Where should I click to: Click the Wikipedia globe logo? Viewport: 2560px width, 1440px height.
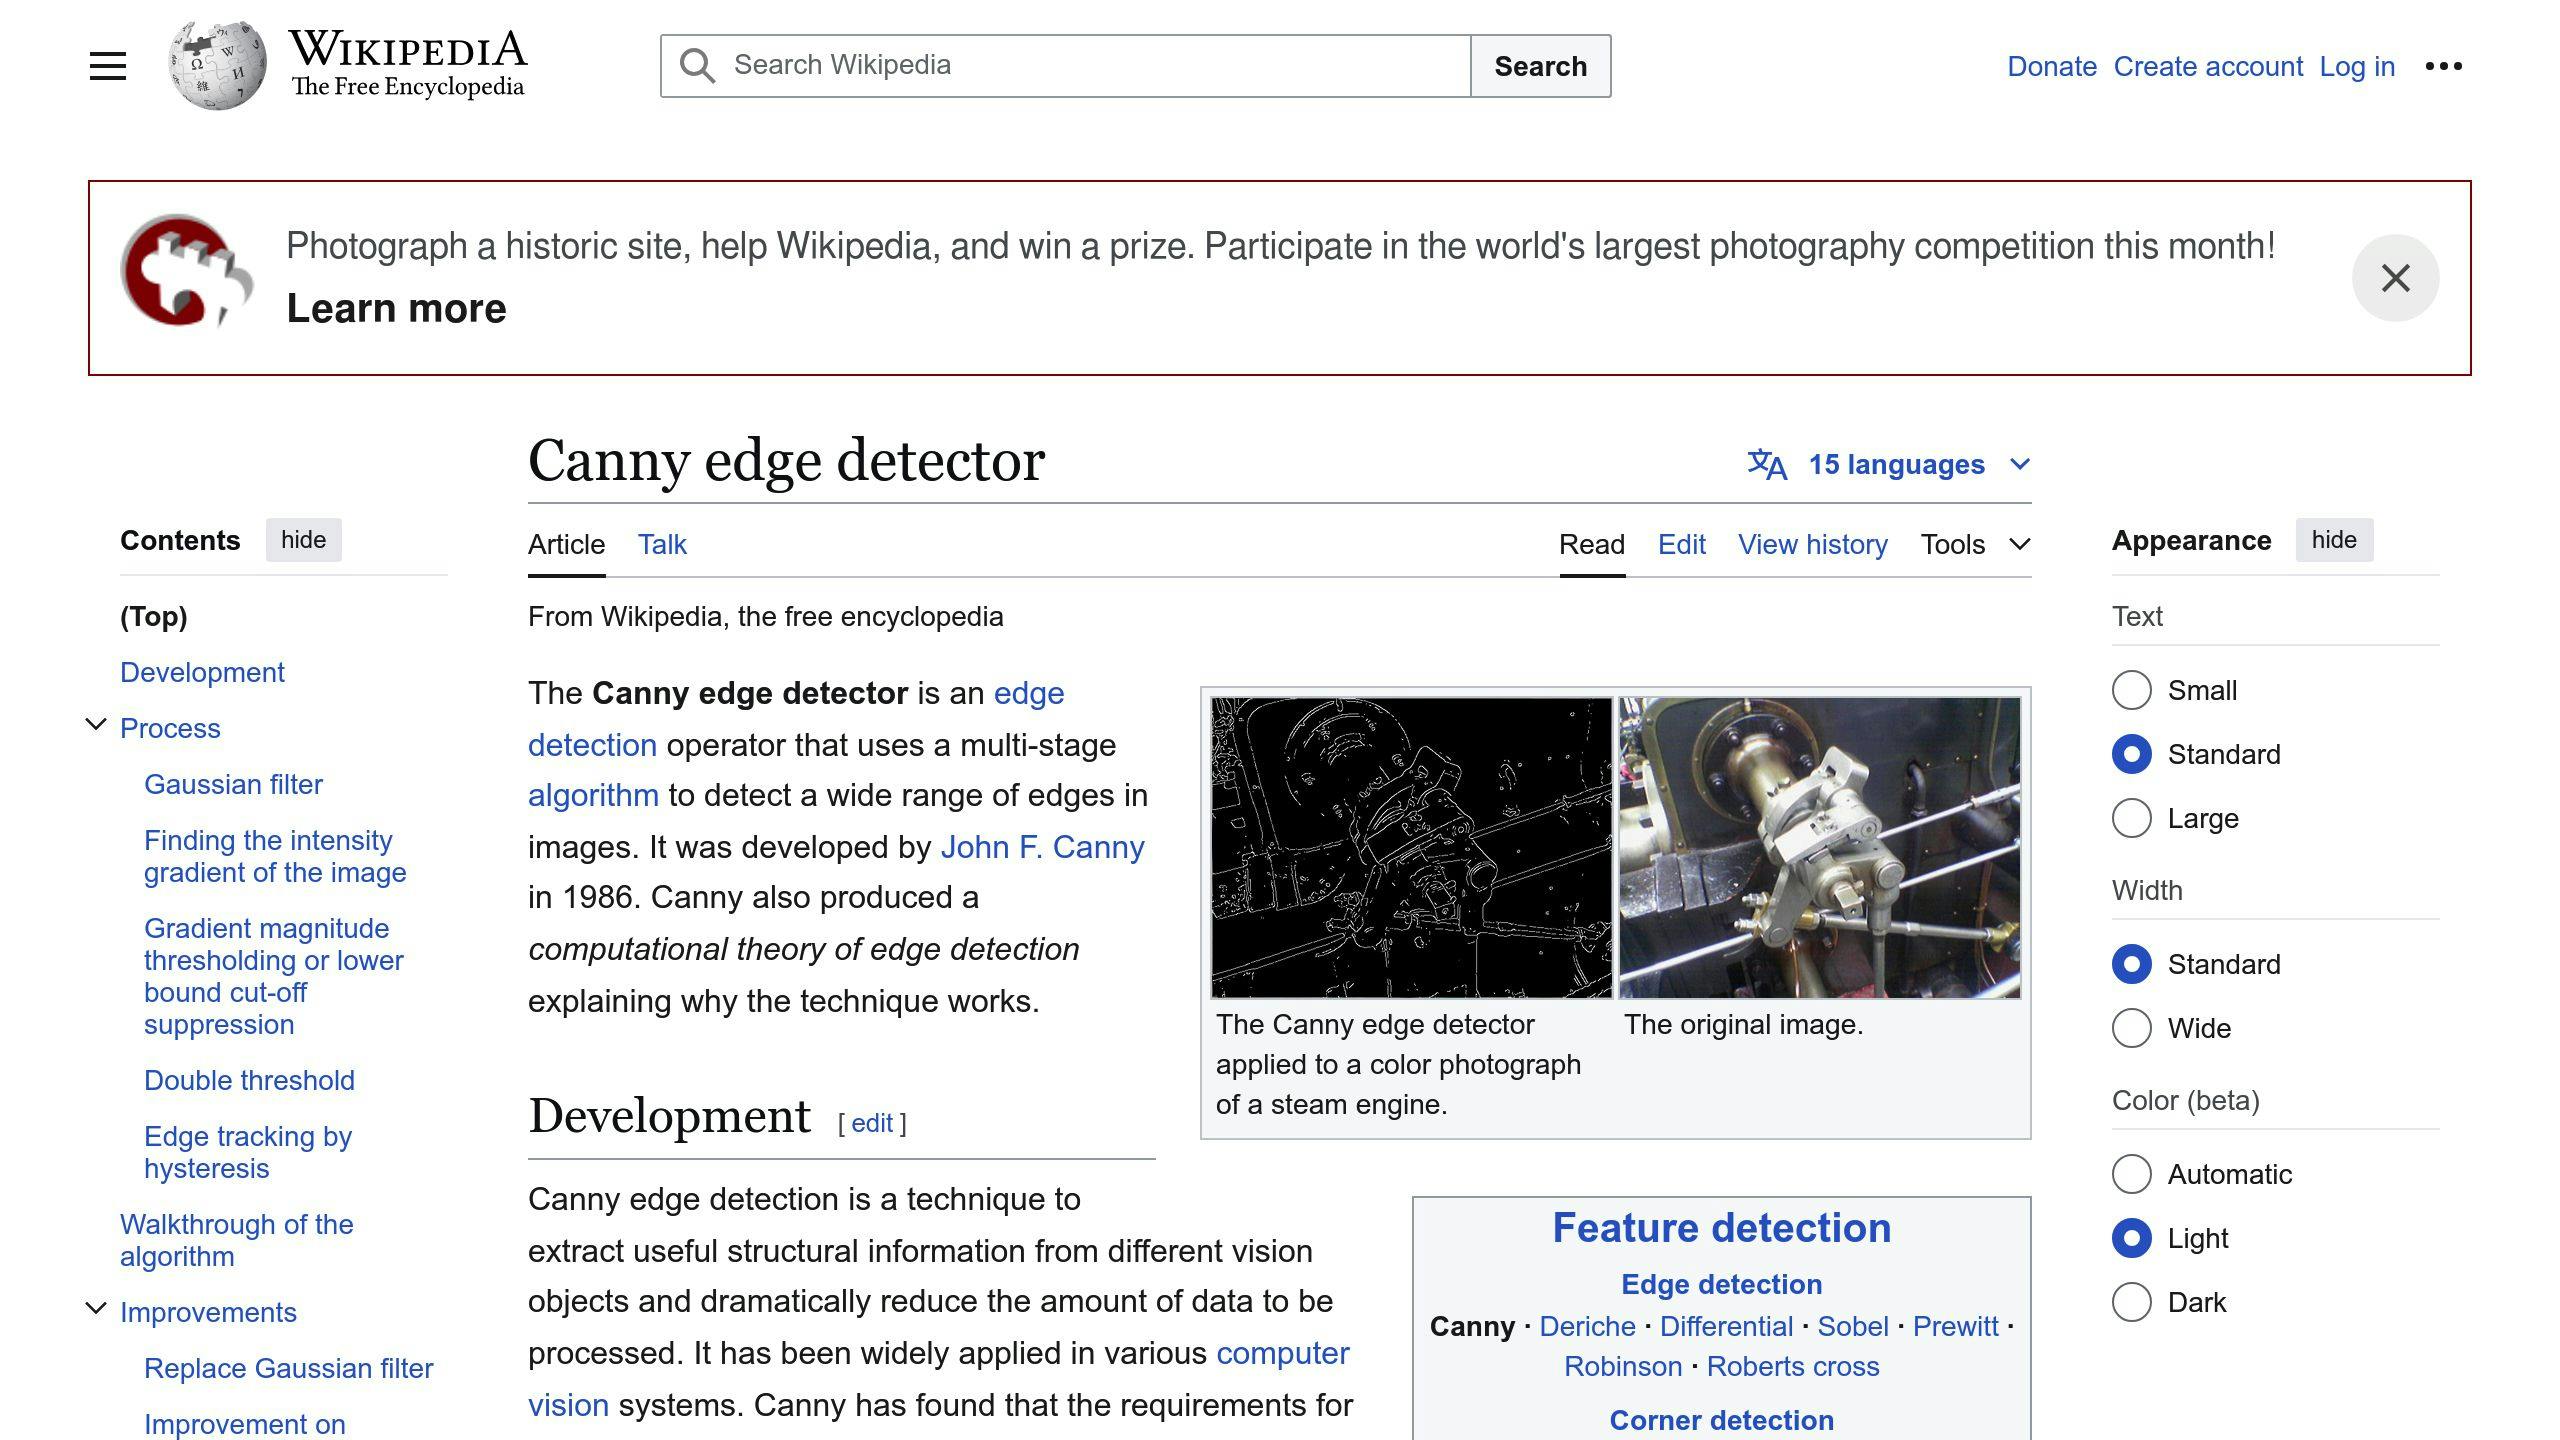pos(217,66)
